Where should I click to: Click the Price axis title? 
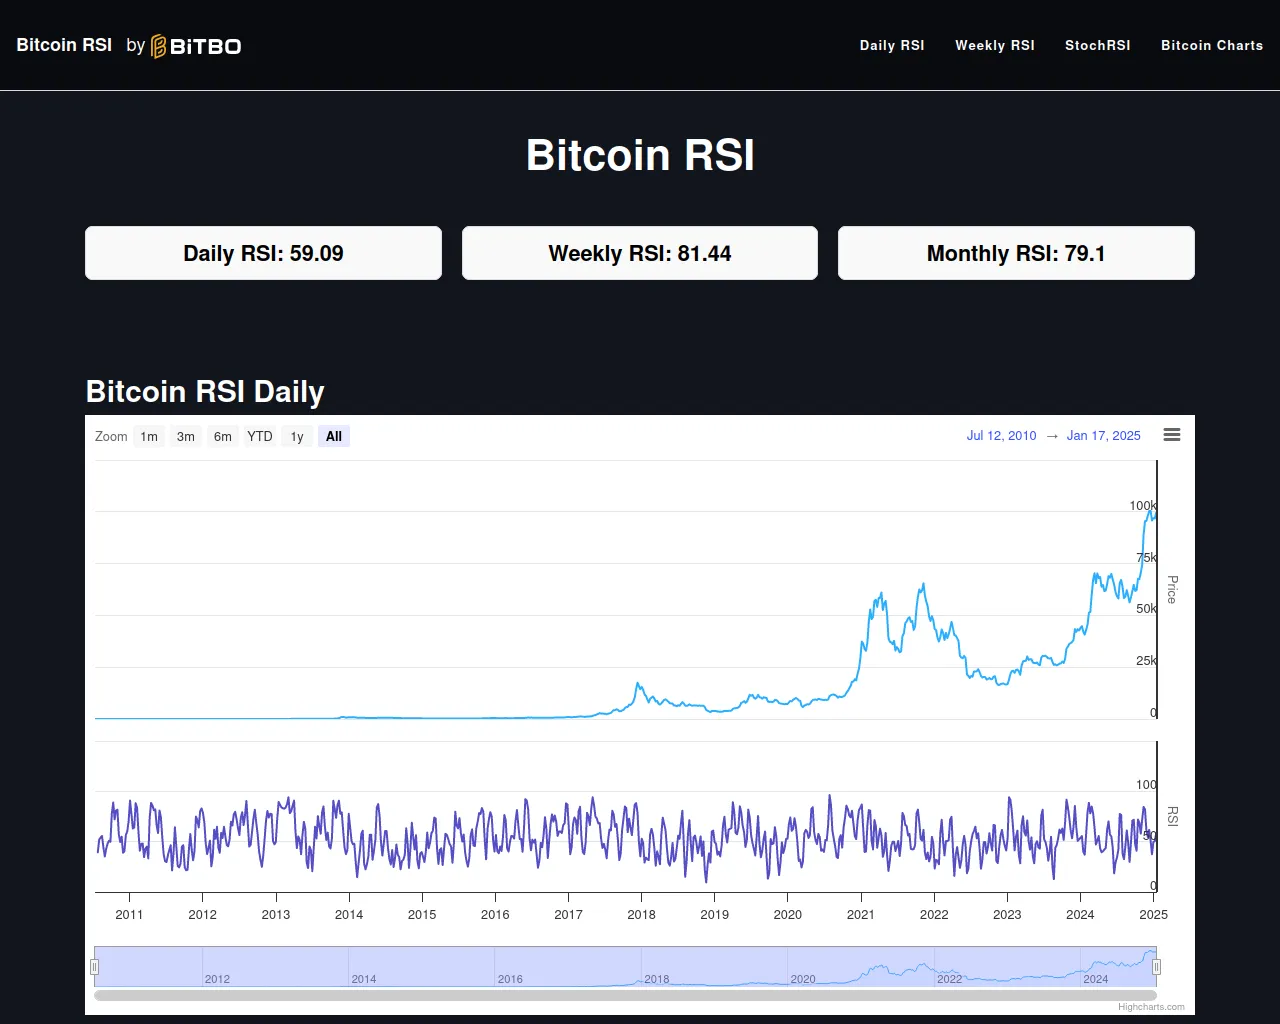click(1172, 589)
